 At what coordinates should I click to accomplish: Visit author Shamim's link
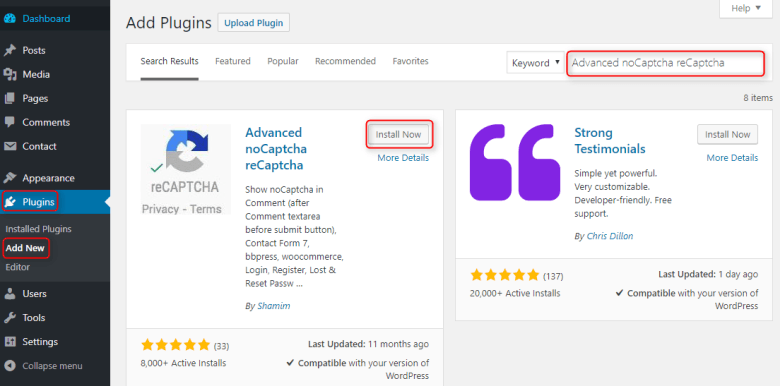[x=274, y=306]
